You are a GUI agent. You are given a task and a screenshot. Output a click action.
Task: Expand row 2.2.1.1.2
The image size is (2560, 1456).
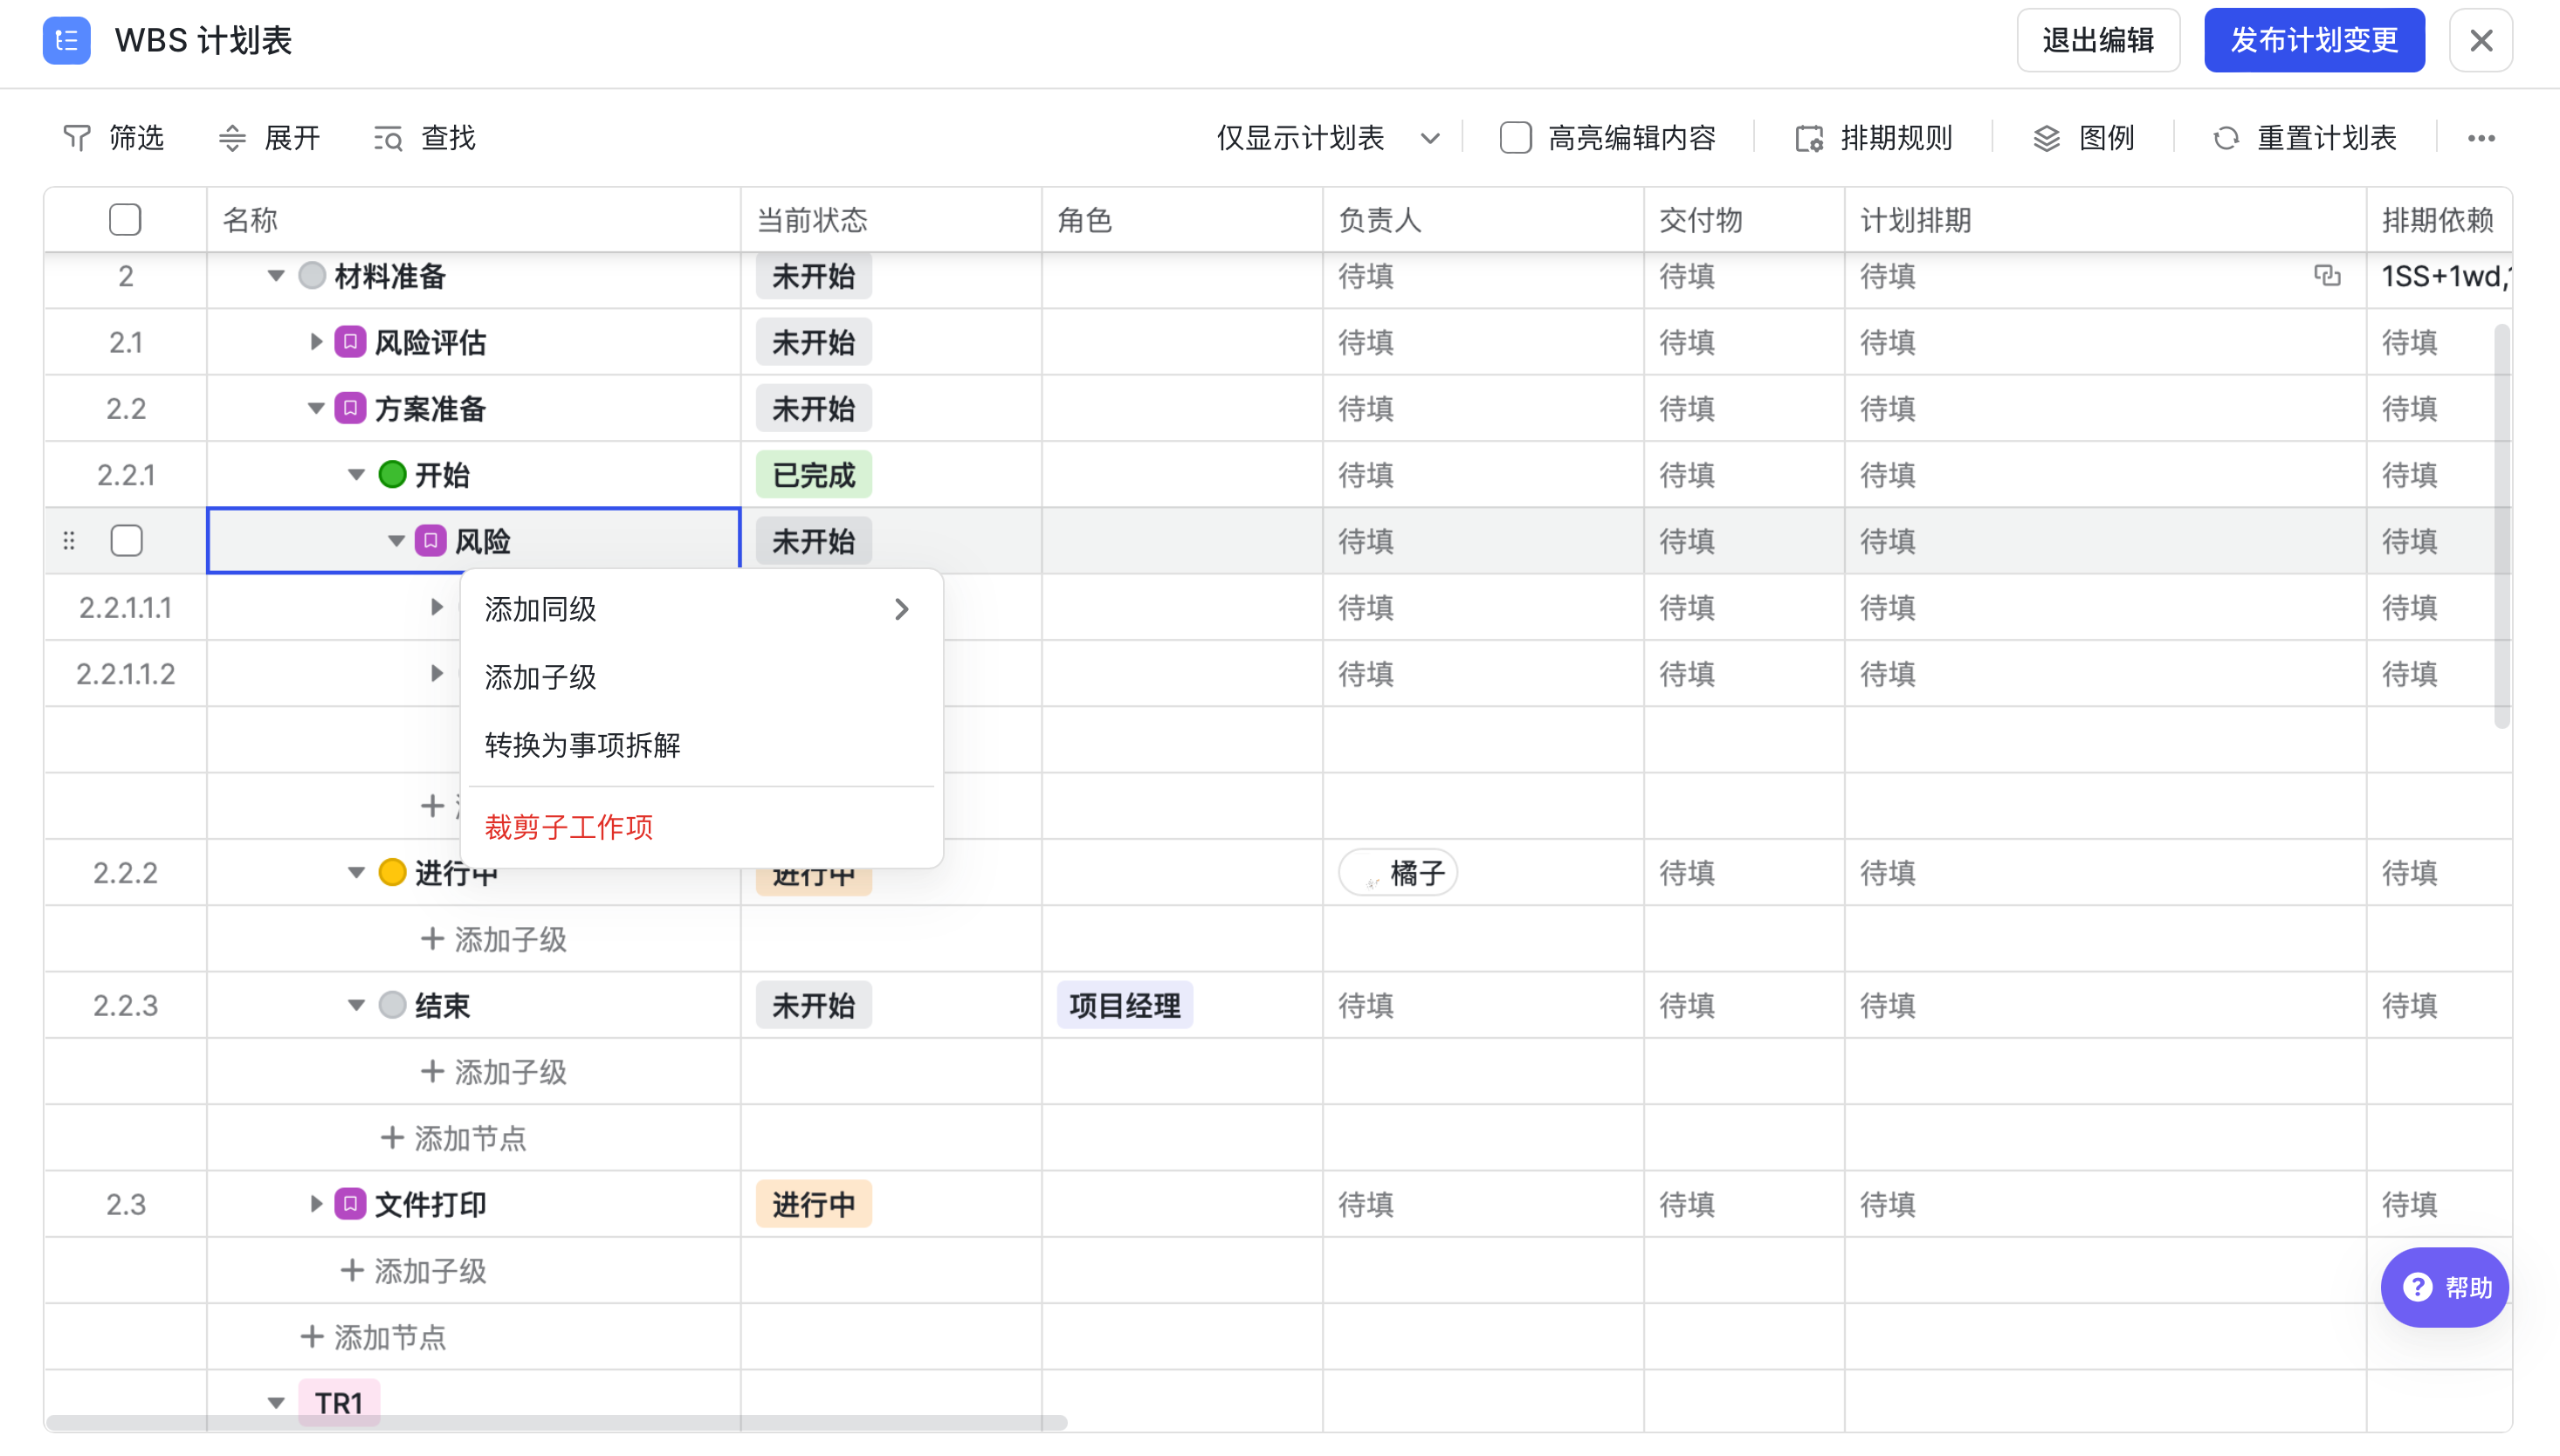pos(436,673)
